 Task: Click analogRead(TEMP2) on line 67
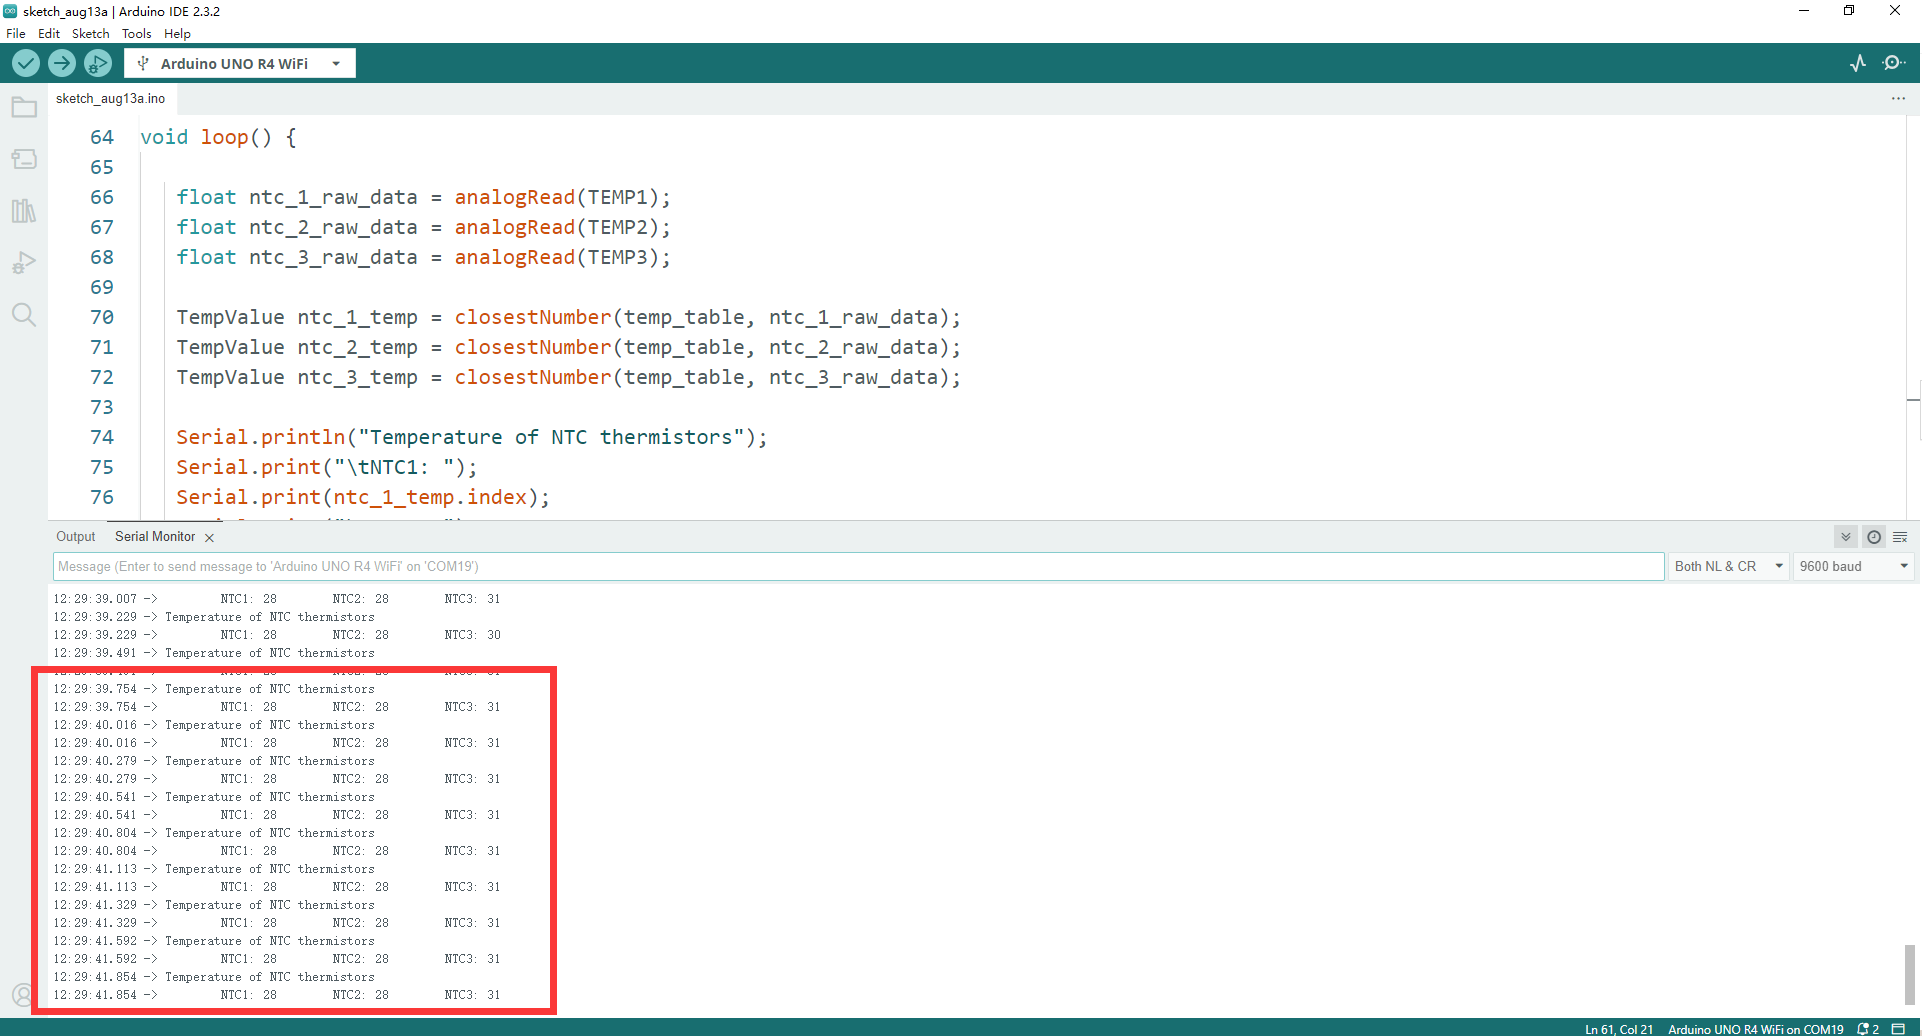559,227
